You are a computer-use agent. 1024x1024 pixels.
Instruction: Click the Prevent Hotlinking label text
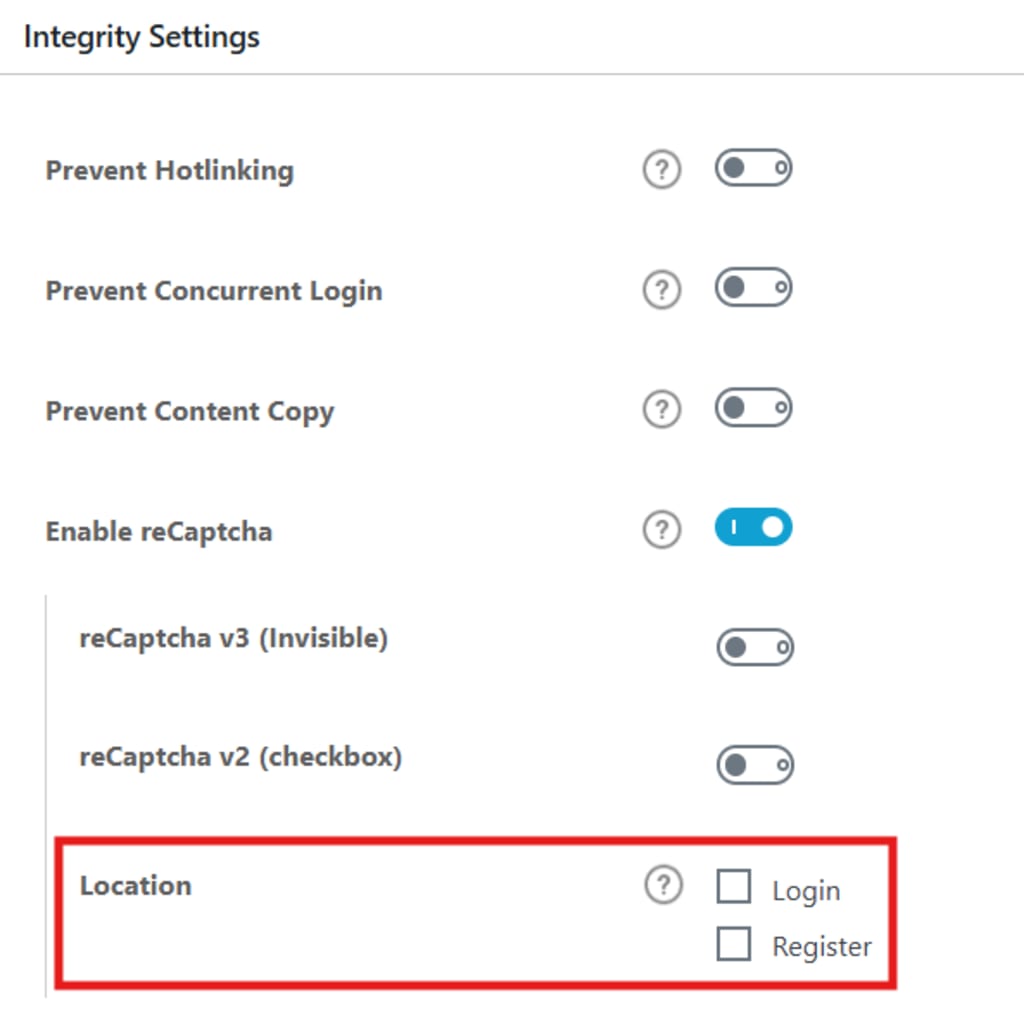[170, 171]
